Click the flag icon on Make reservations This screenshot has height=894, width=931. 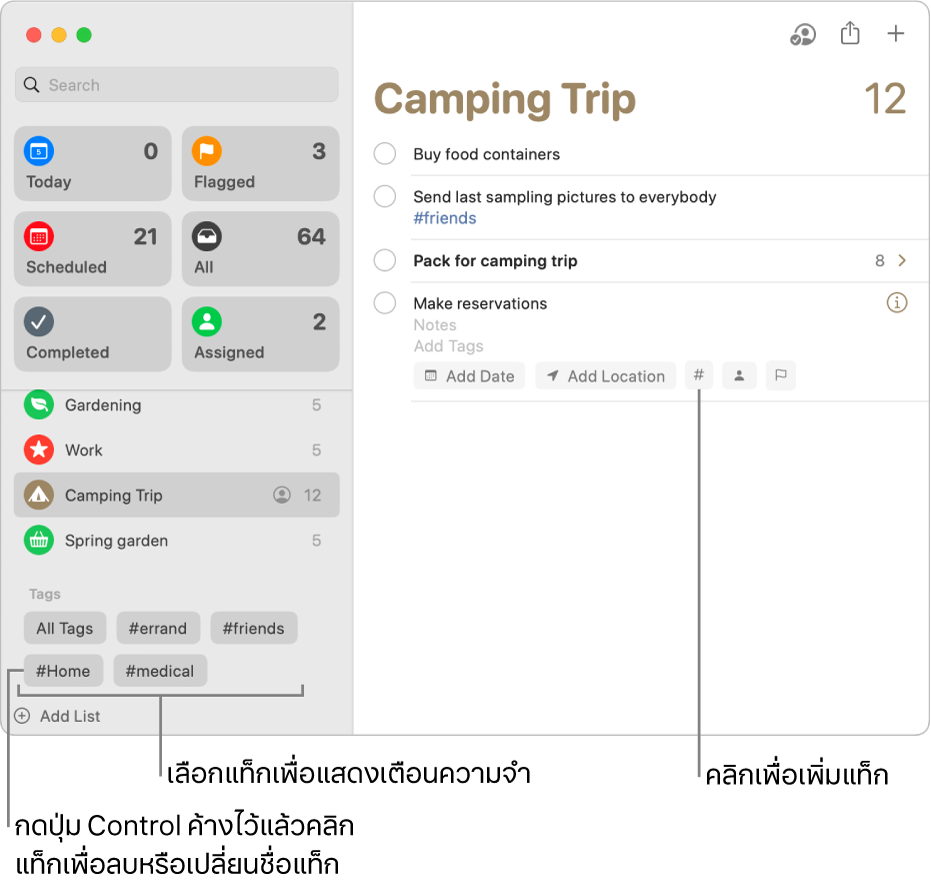click(781, 376)
